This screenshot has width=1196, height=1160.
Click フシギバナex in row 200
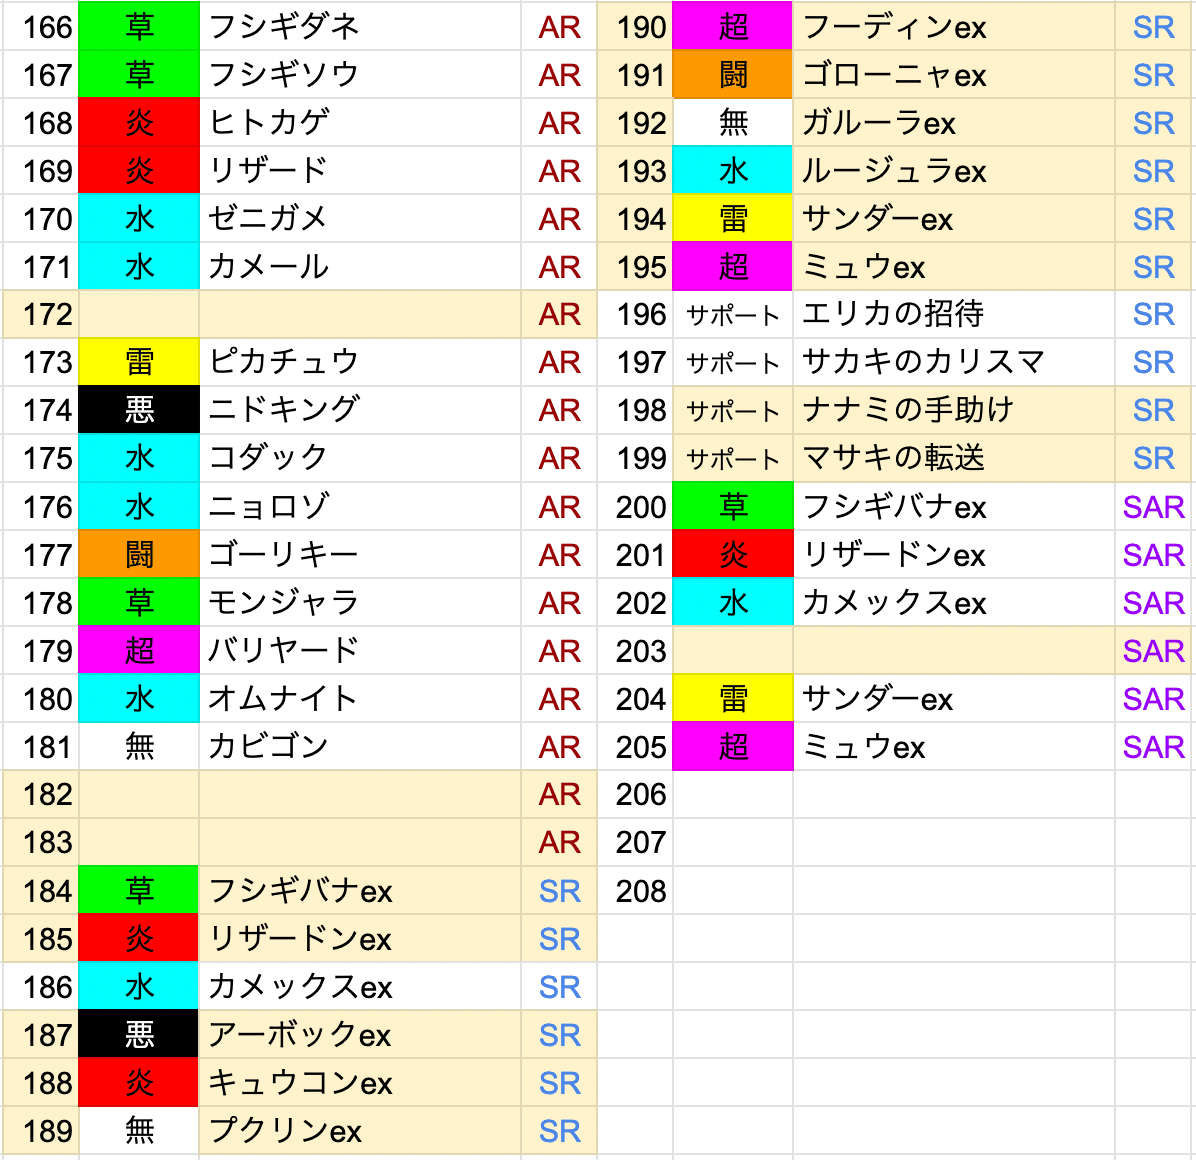(x=953, y=507)
